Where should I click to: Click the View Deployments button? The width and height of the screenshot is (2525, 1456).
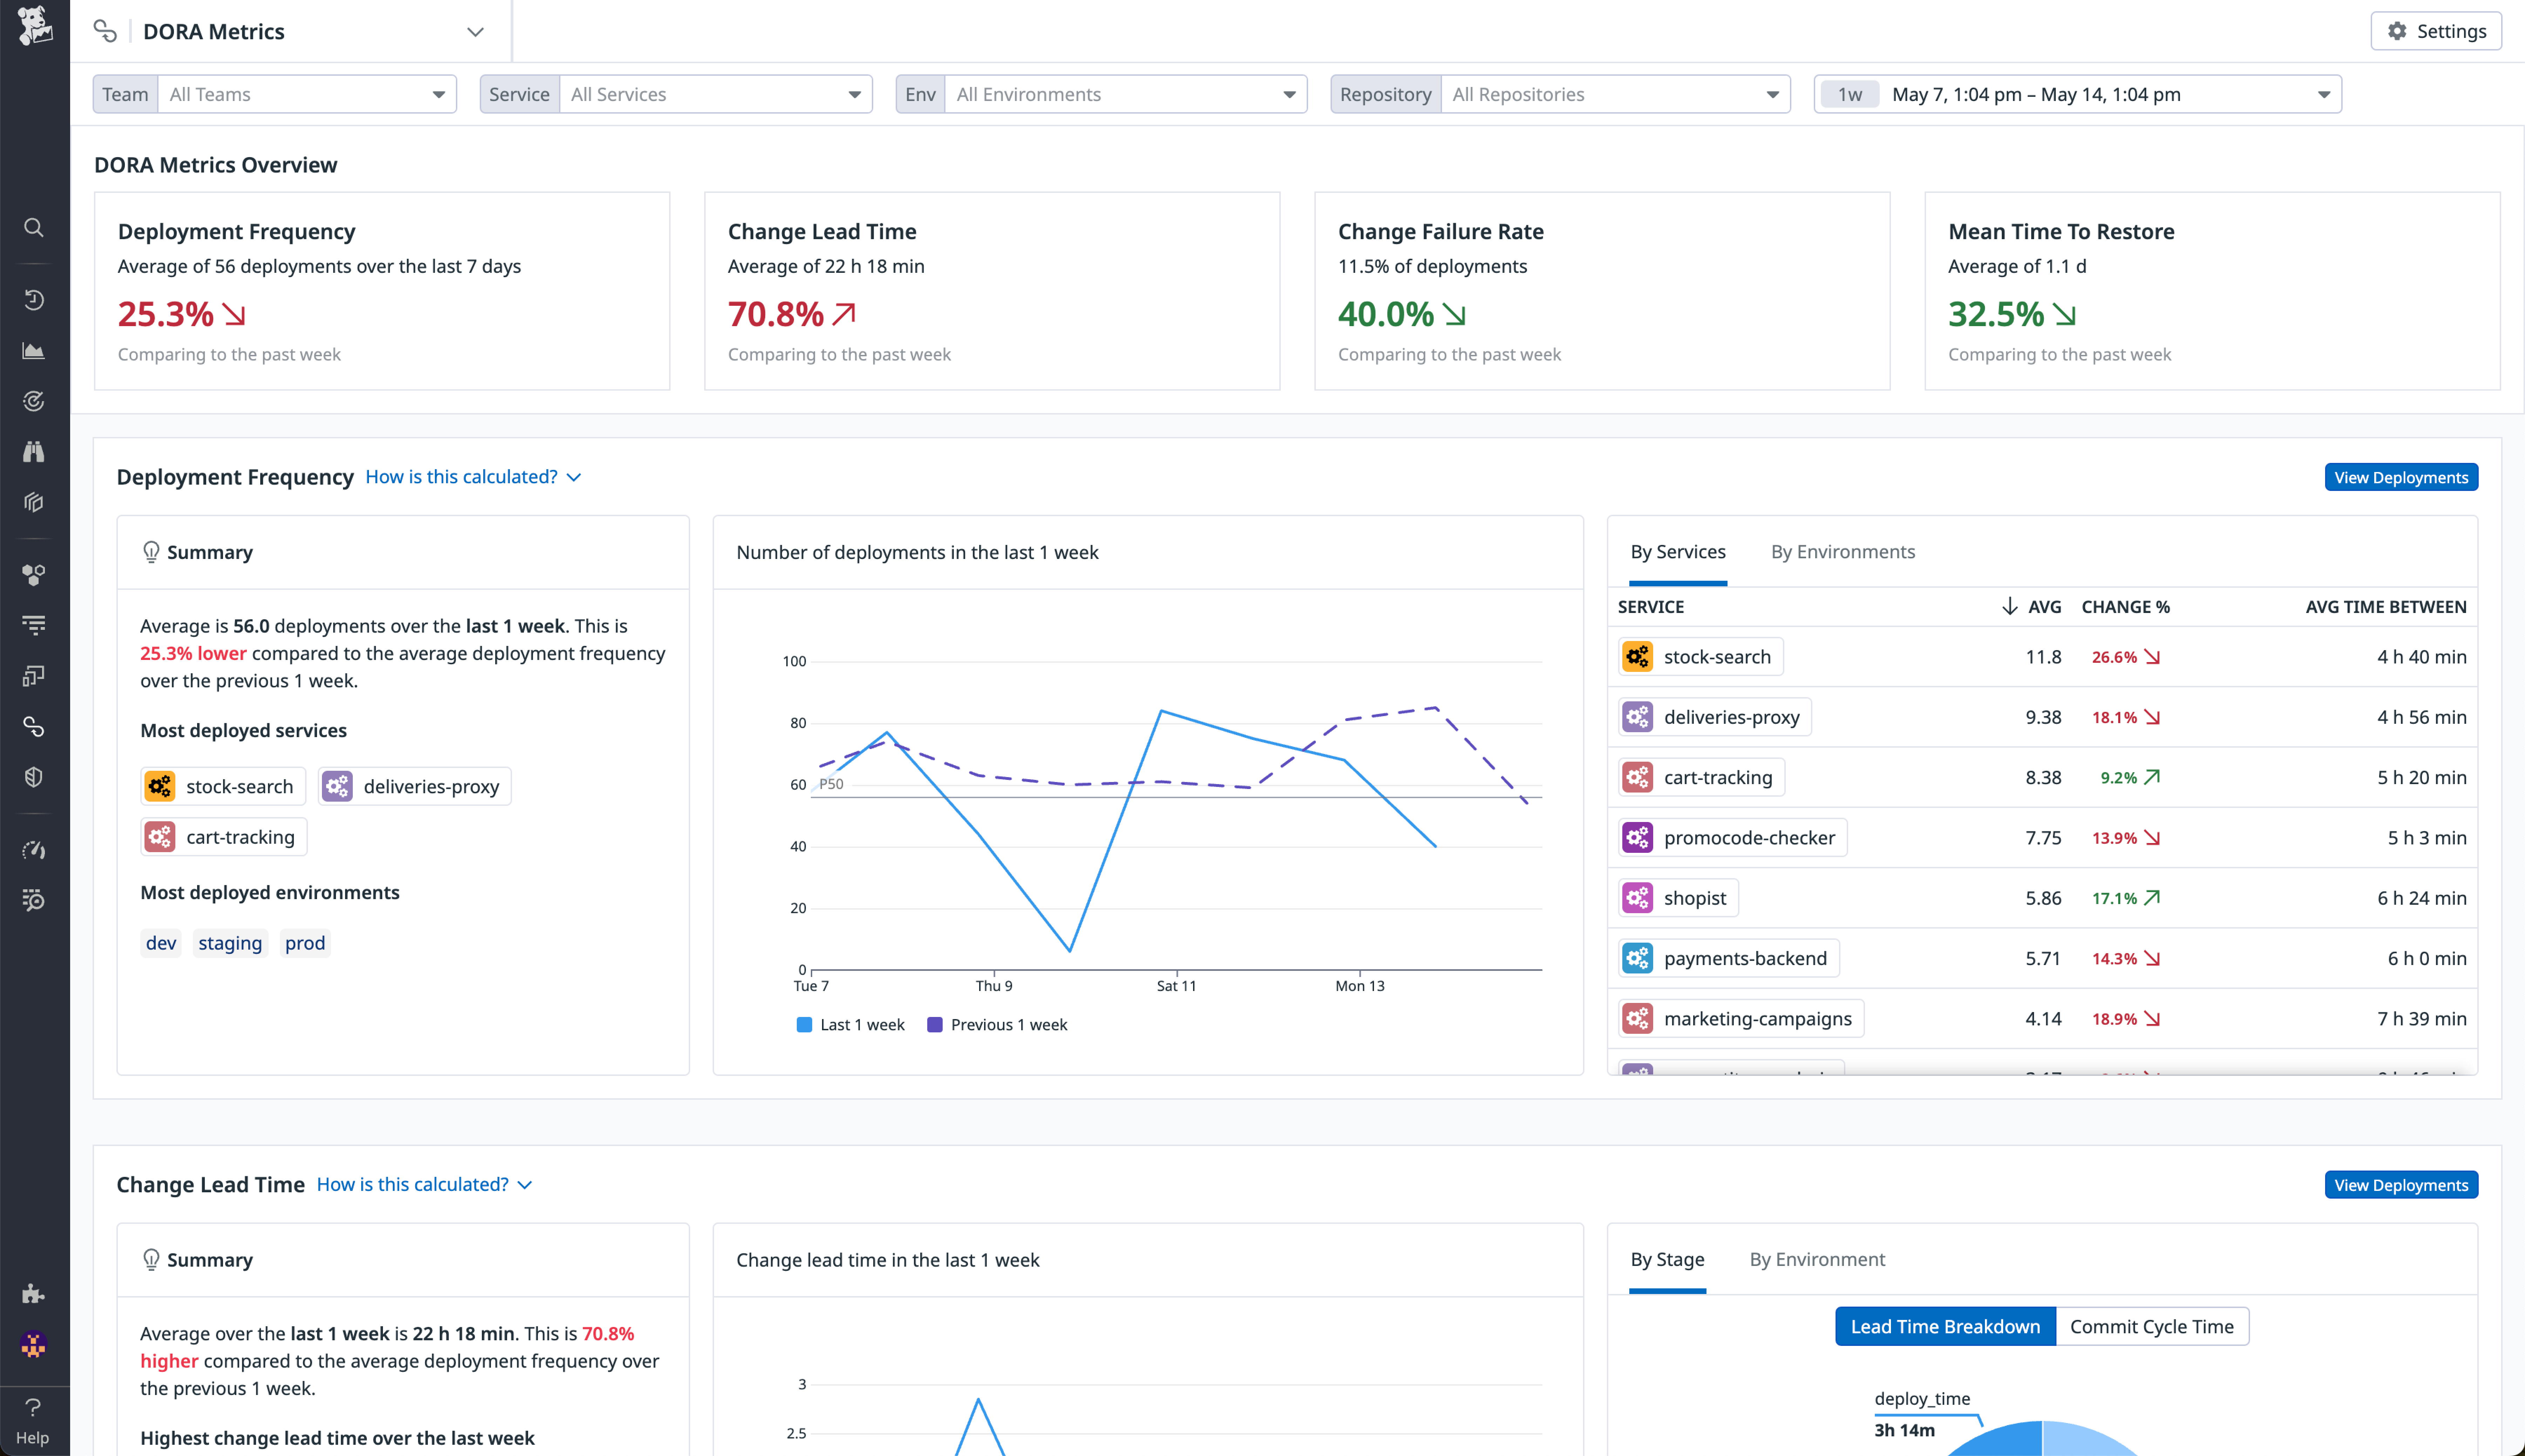click(2401, 477)
